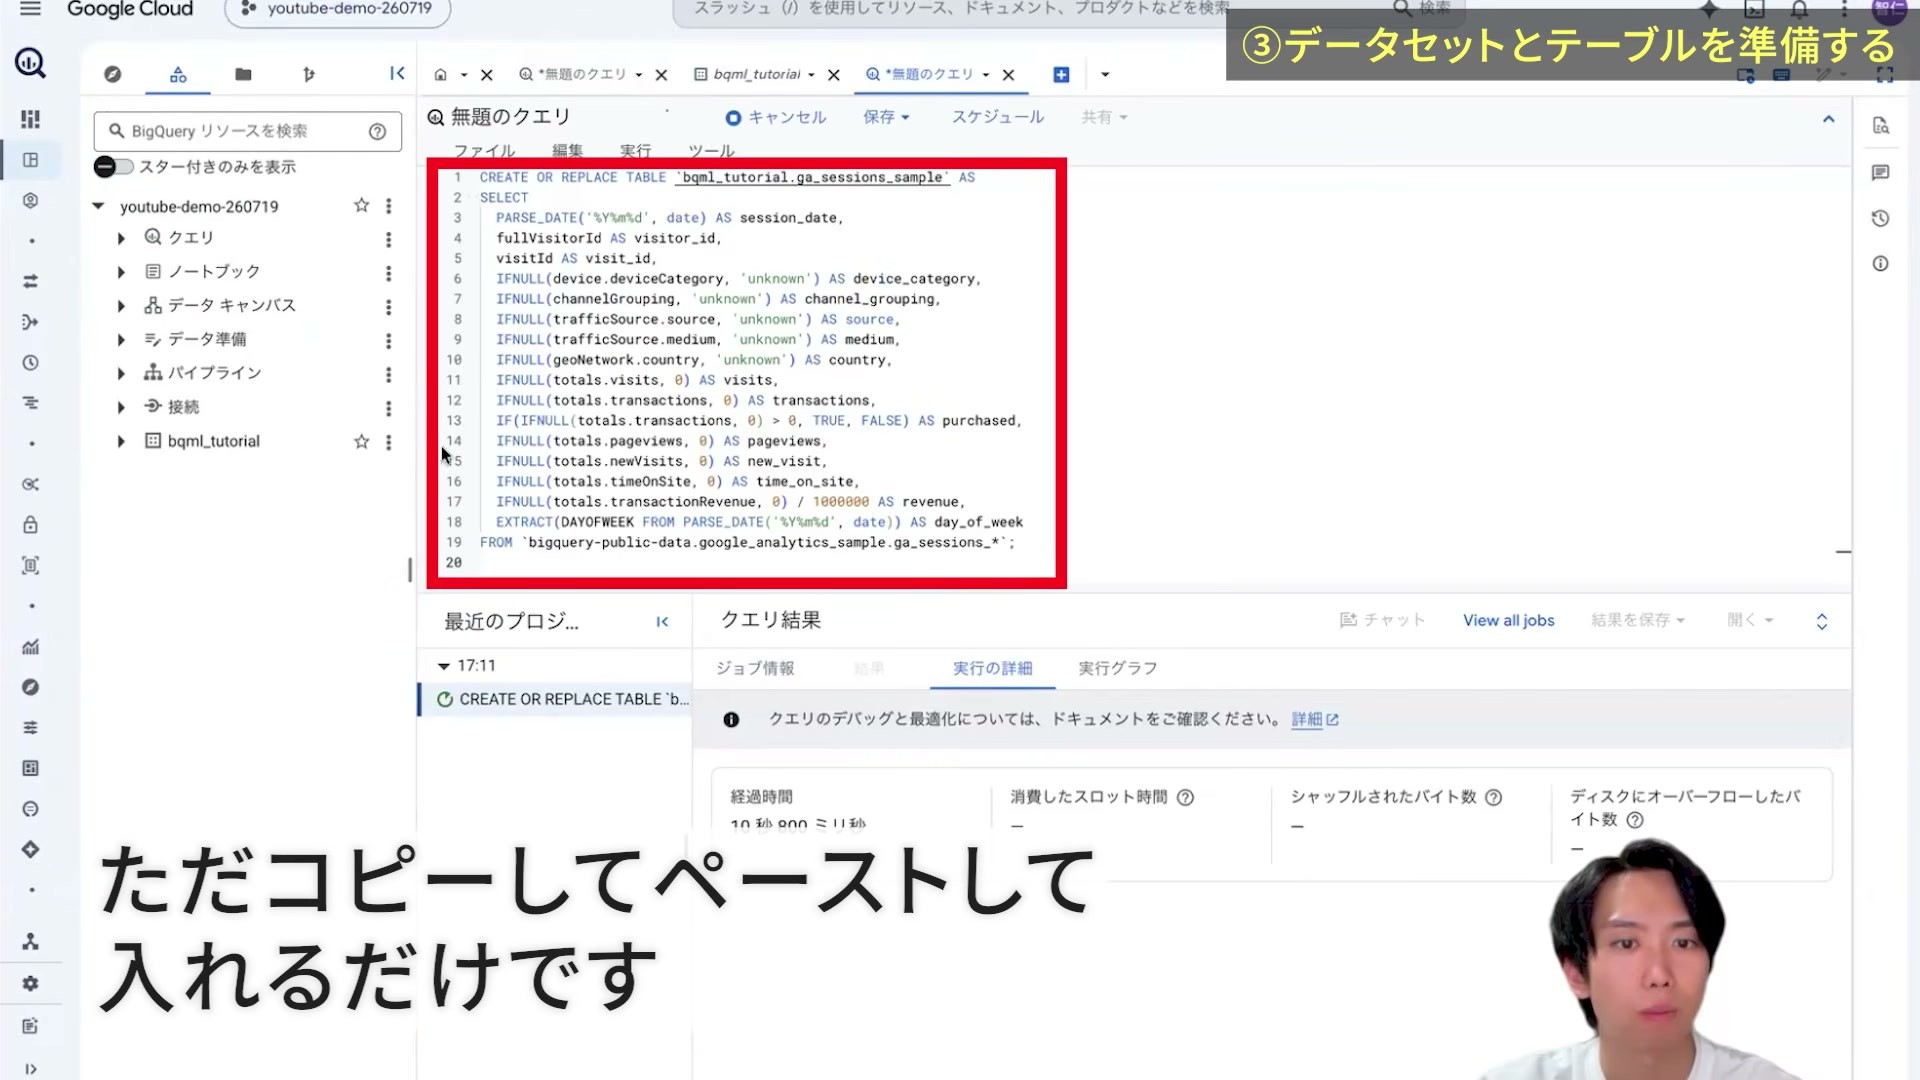Close the bqml_tutorial tab
The height and width of the screenshot is (1080, 1920).
[x=834, y=75]
